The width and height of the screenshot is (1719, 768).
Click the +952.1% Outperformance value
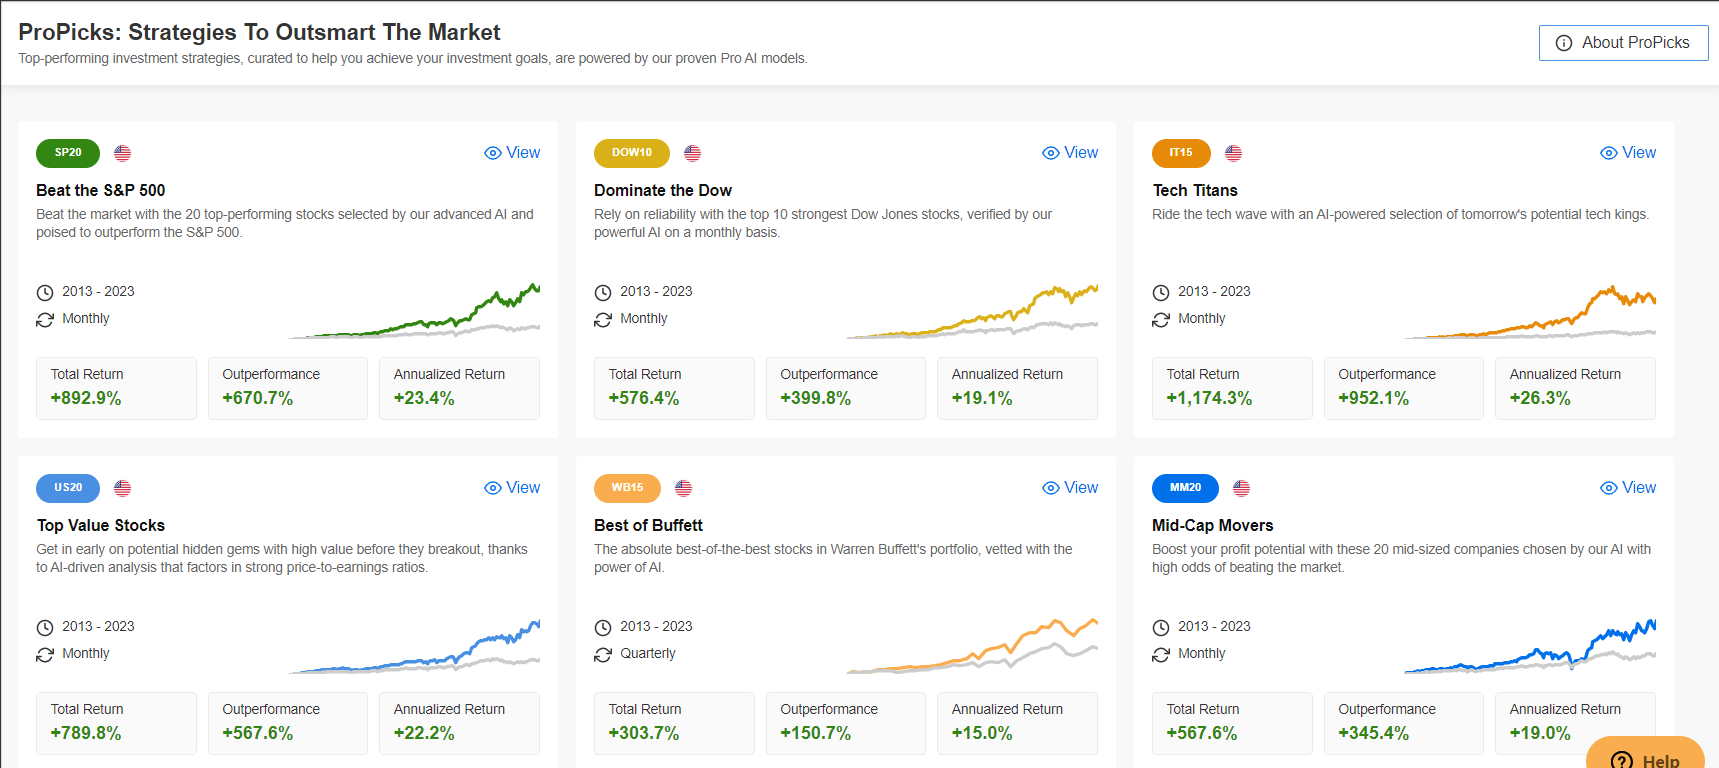click(1374, 398)
